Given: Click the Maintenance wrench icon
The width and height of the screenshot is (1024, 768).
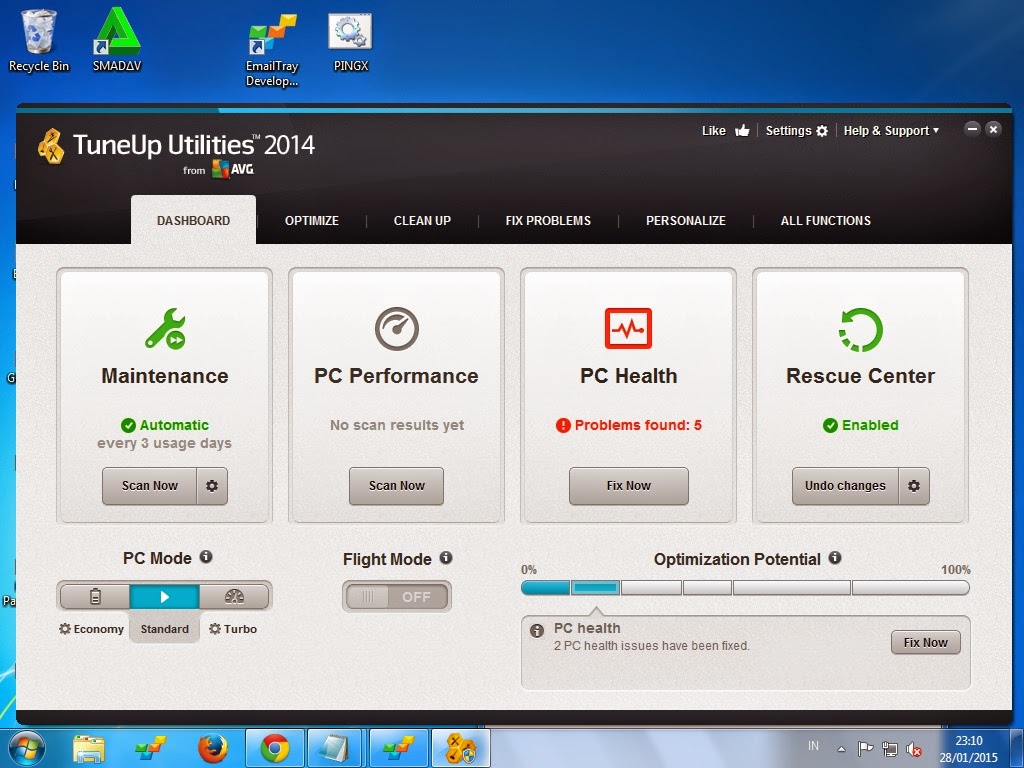Looking at the screenshot, I should [165, 328].
